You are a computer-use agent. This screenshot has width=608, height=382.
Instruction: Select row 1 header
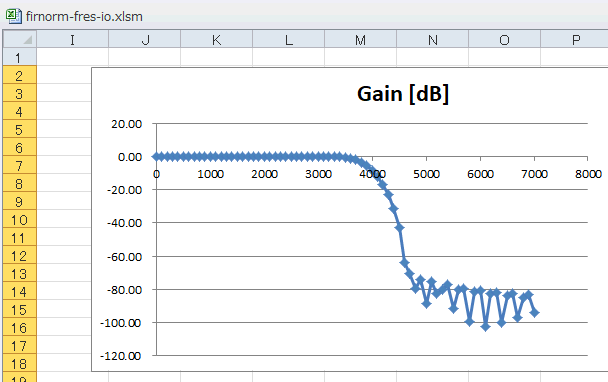tap(19, 57)
